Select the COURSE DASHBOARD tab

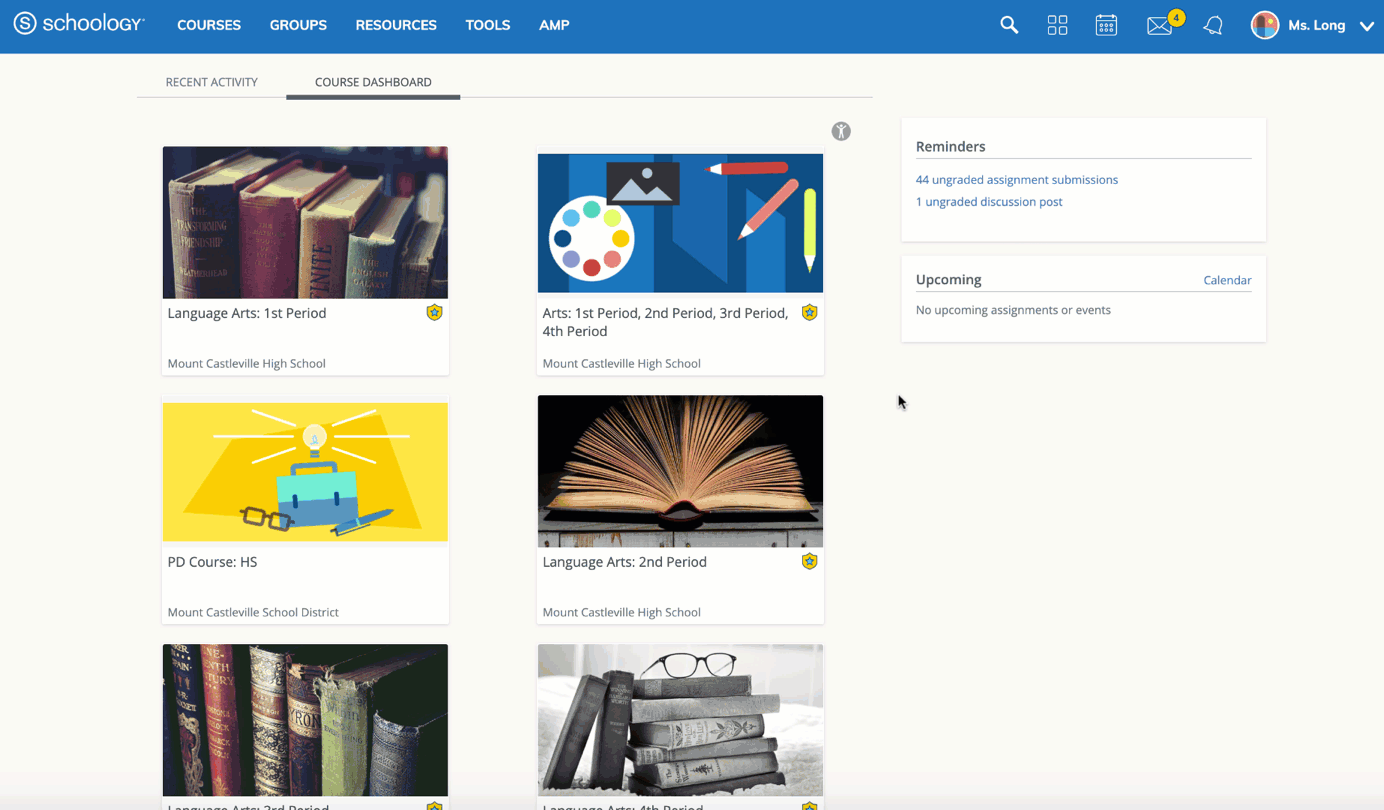372,82
